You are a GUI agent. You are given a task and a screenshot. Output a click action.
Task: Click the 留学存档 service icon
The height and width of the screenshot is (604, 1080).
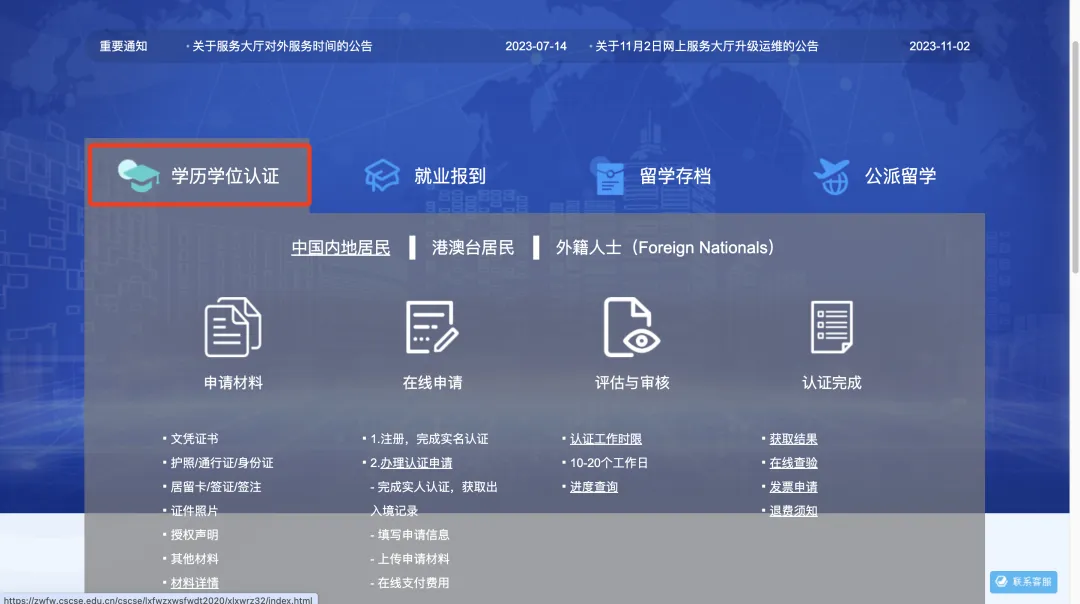click(610, 176)
